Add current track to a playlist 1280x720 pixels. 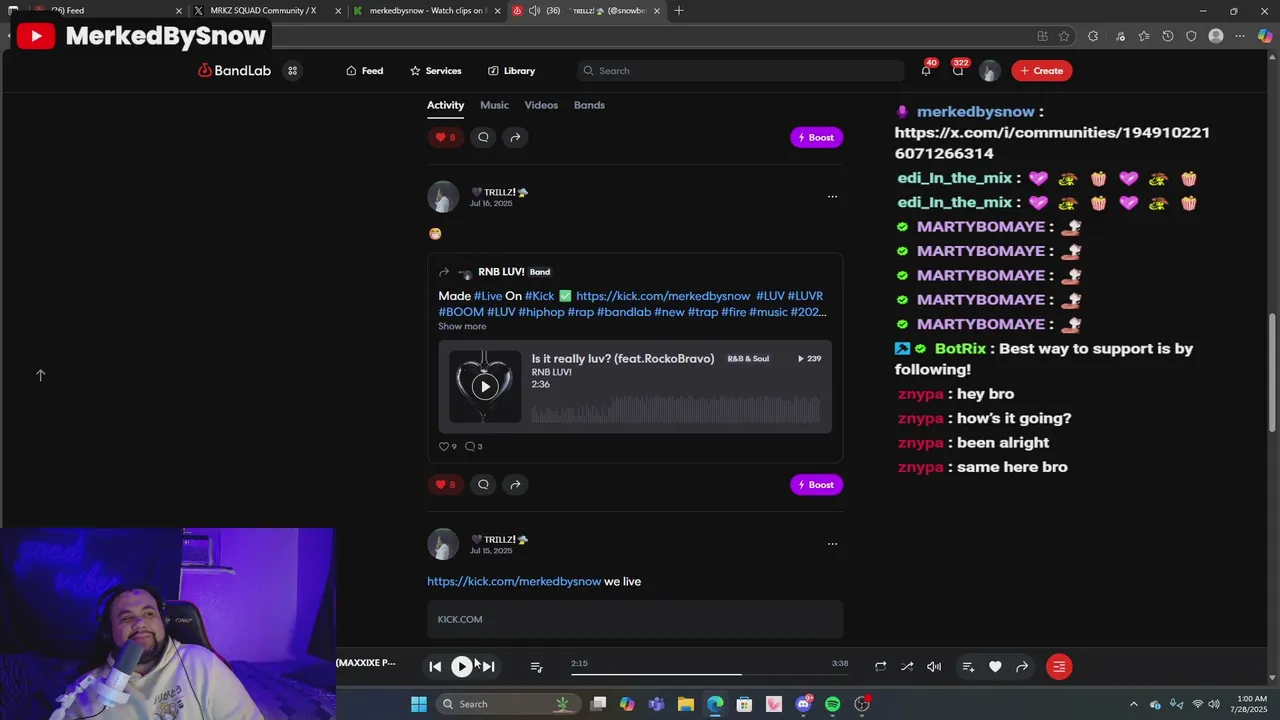pos(968,667)
